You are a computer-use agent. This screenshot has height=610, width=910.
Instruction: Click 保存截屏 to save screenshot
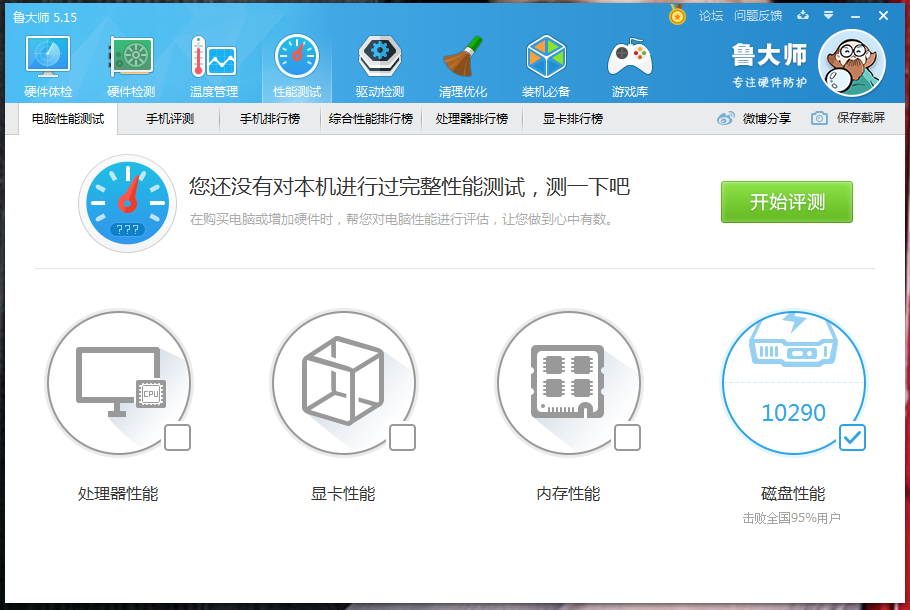point(848,118)
